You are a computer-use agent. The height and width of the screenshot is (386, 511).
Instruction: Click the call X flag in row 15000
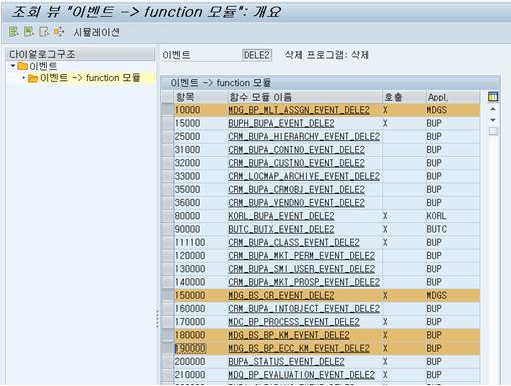pos(385,123)
